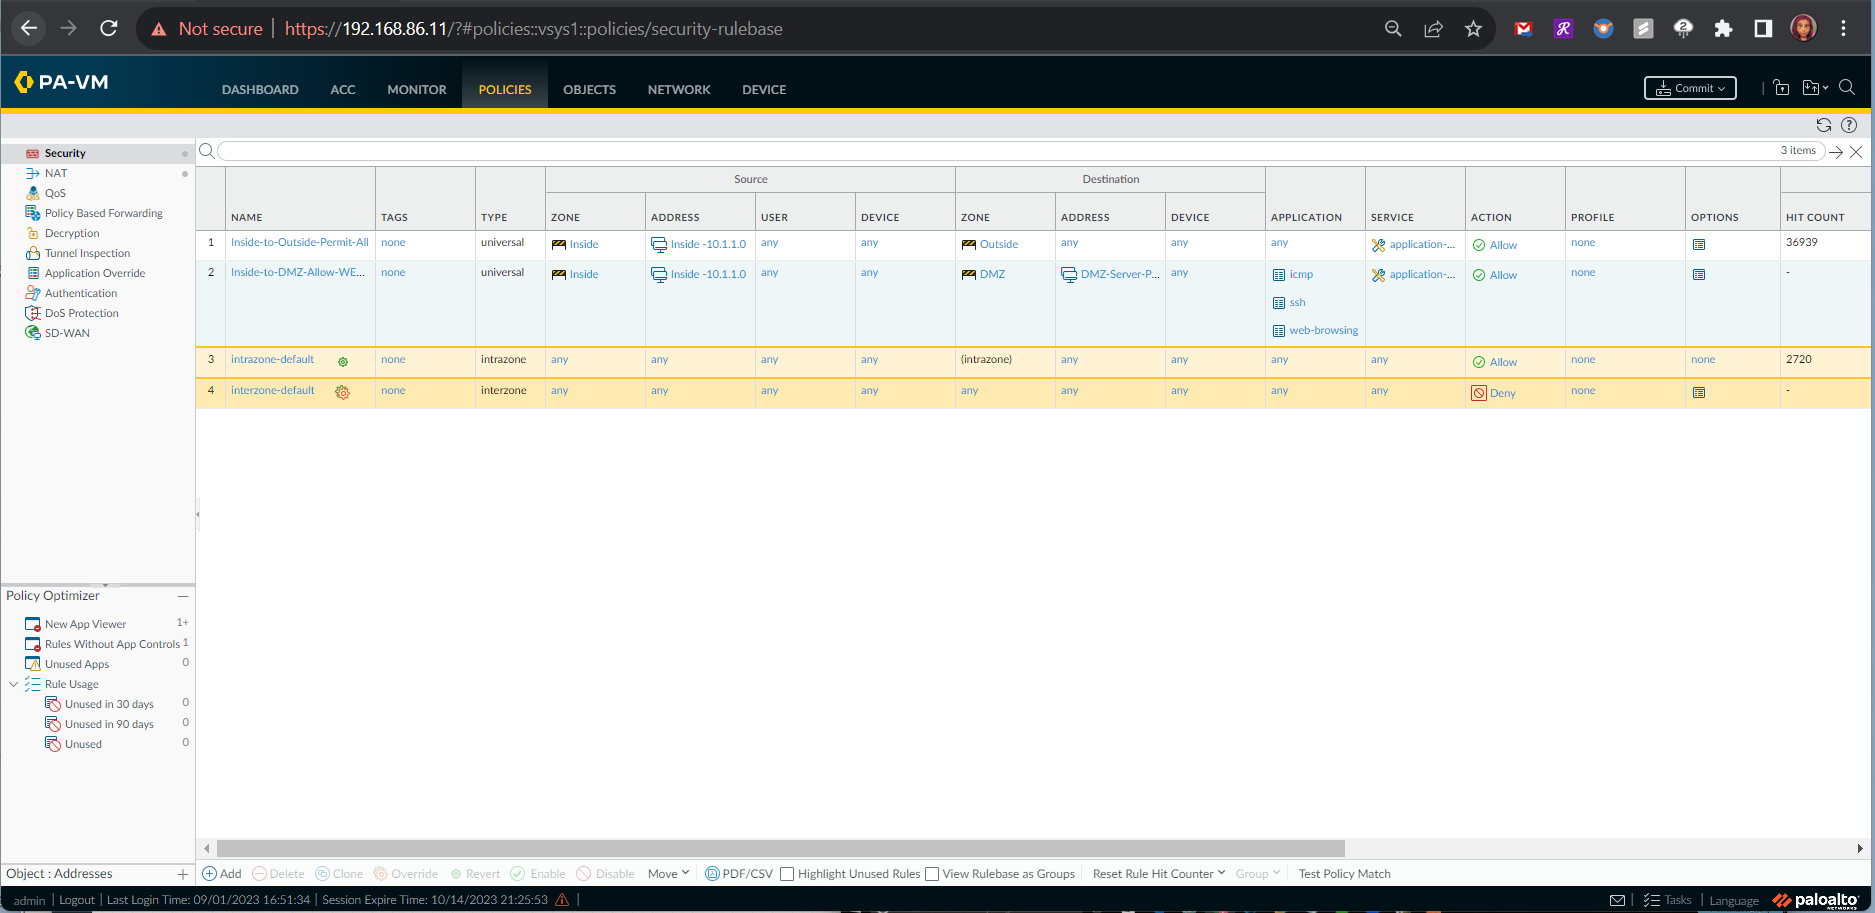Open the override gear on intrazone-default rule
The image size is (1875, 913).
(x=343, y=361)
